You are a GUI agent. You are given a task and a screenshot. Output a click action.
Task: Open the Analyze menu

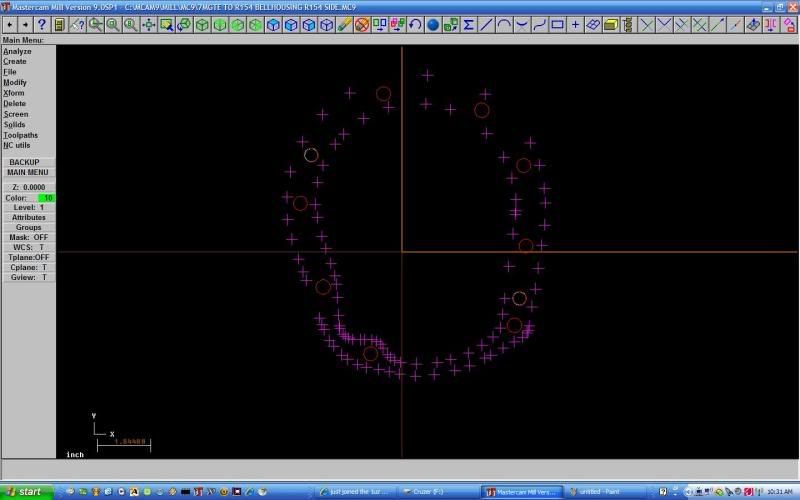pos(17,52)
